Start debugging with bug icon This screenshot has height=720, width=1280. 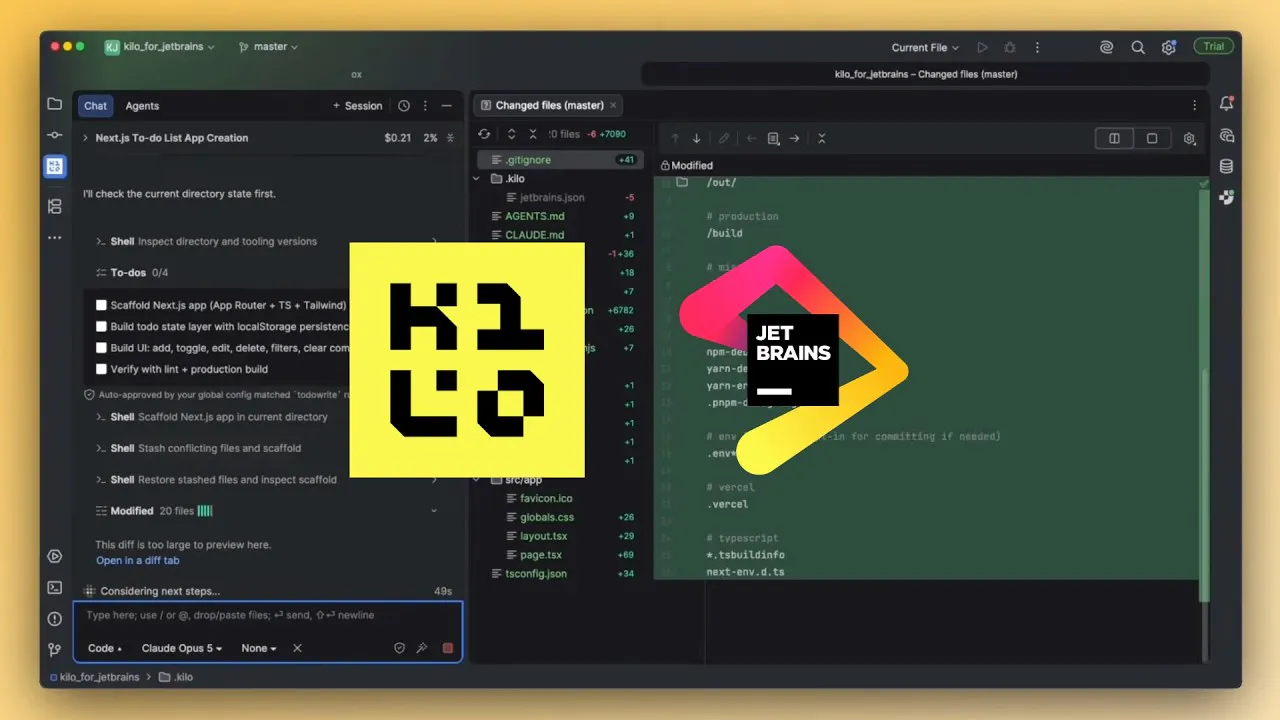click(x=1010, y=47)
